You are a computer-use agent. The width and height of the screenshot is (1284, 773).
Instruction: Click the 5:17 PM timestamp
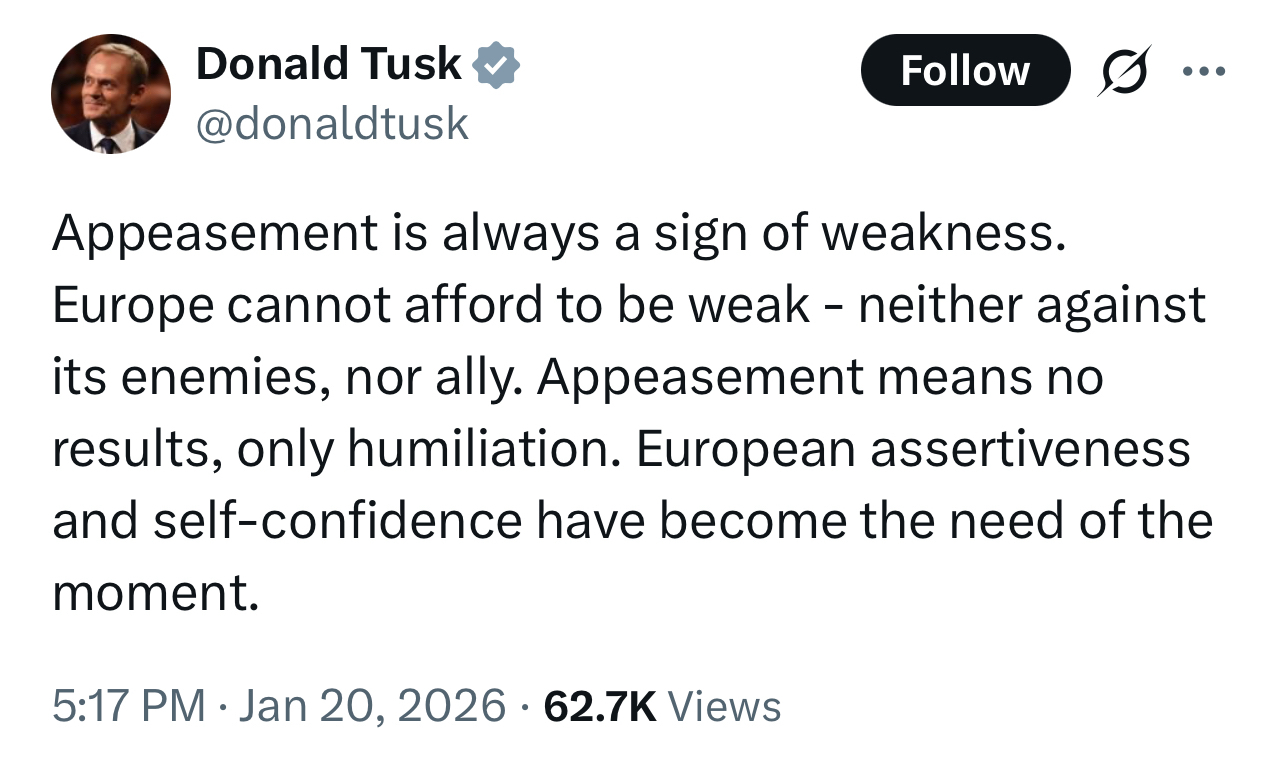point(127,707)
